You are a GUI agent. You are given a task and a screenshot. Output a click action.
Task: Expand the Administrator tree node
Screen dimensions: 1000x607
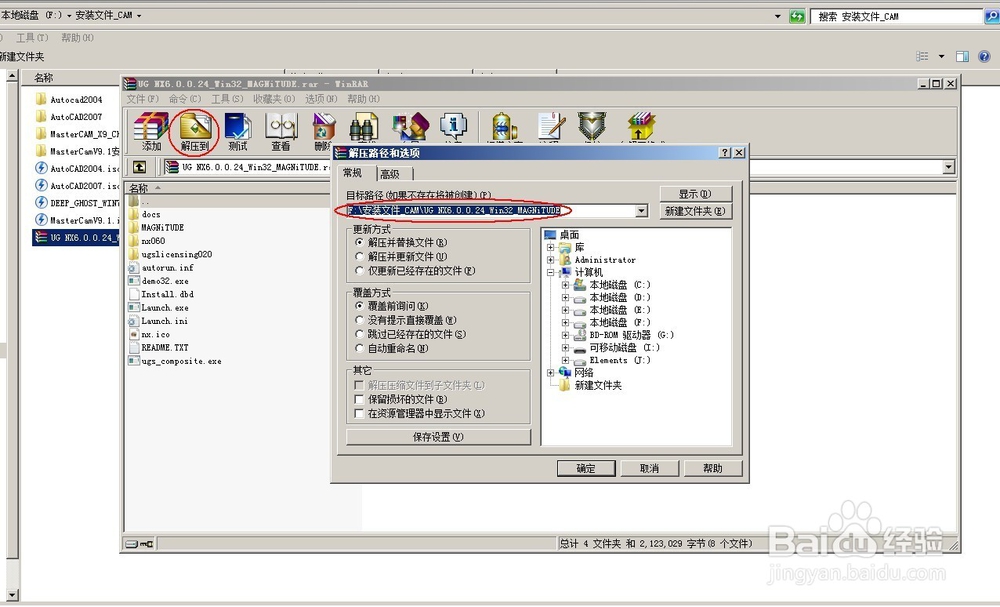click(550, 260)
